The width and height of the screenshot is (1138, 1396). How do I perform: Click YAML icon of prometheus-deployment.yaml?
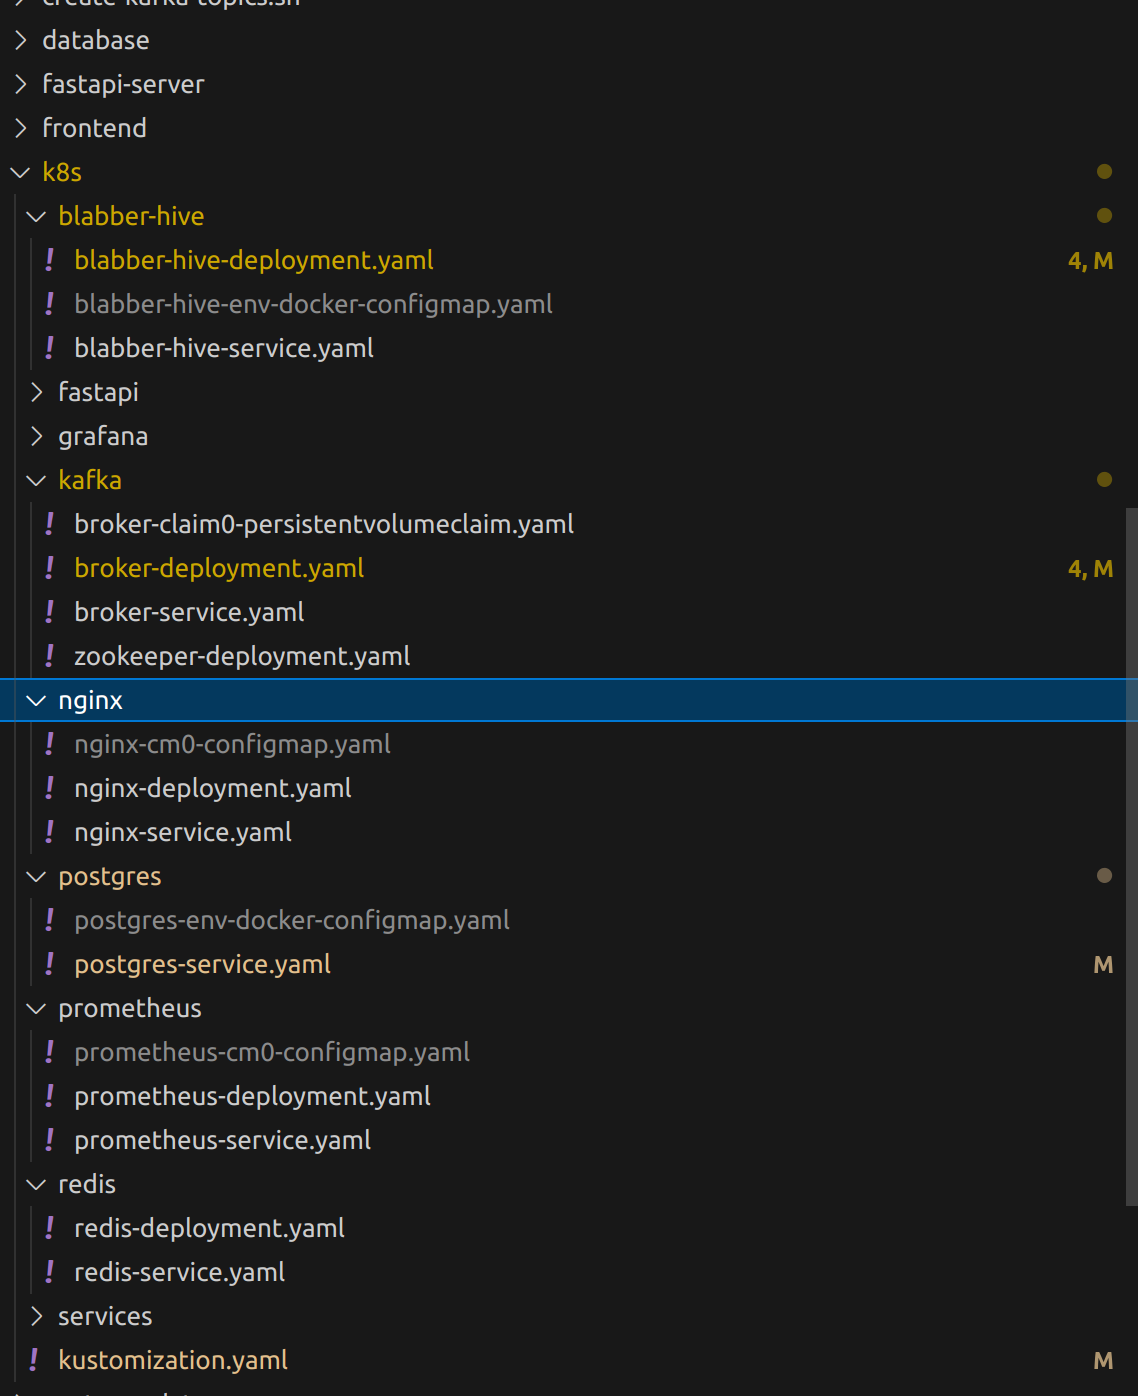pyautogui.click(x=50, y=1096)
